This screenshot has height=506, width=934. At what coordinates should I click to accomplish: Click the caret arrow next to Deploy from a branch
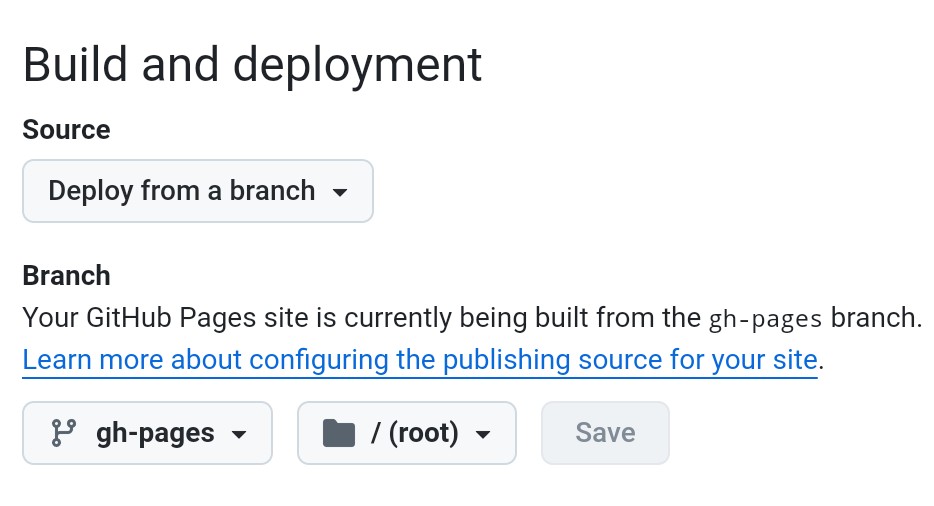(340, 192)
